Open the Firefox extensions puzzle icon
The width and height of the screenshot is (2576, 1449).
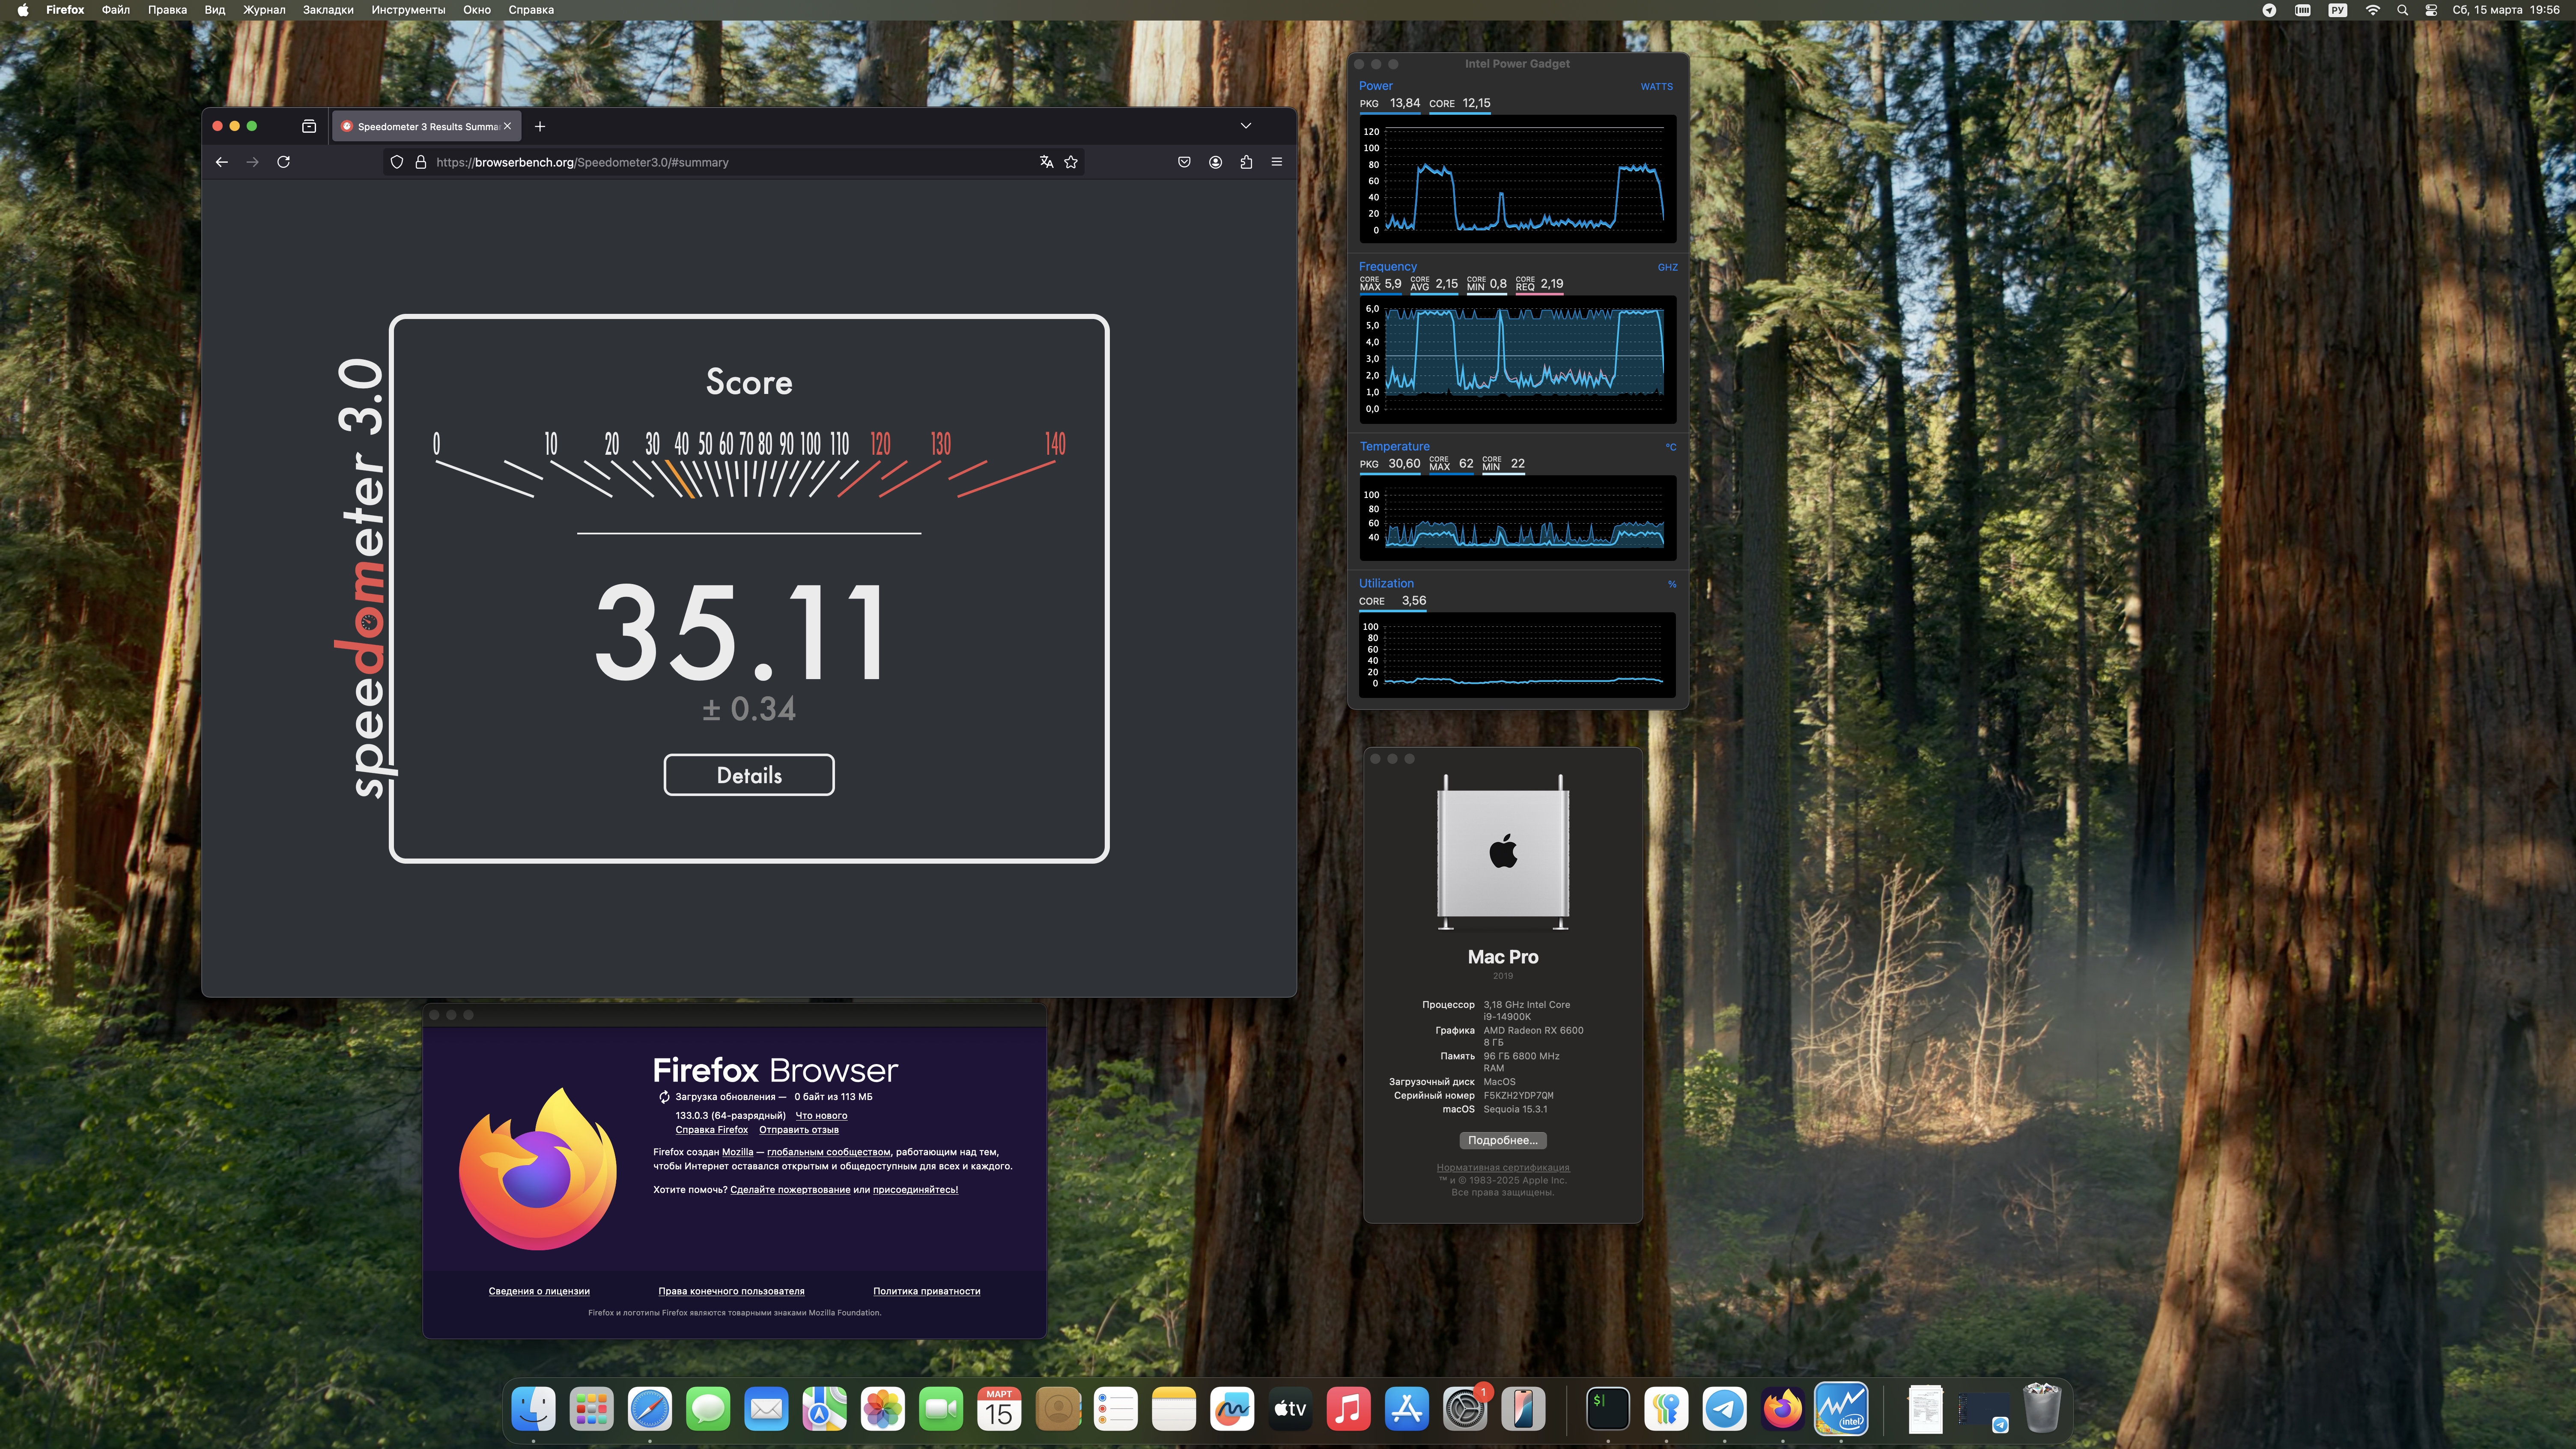pos(1246,162)
